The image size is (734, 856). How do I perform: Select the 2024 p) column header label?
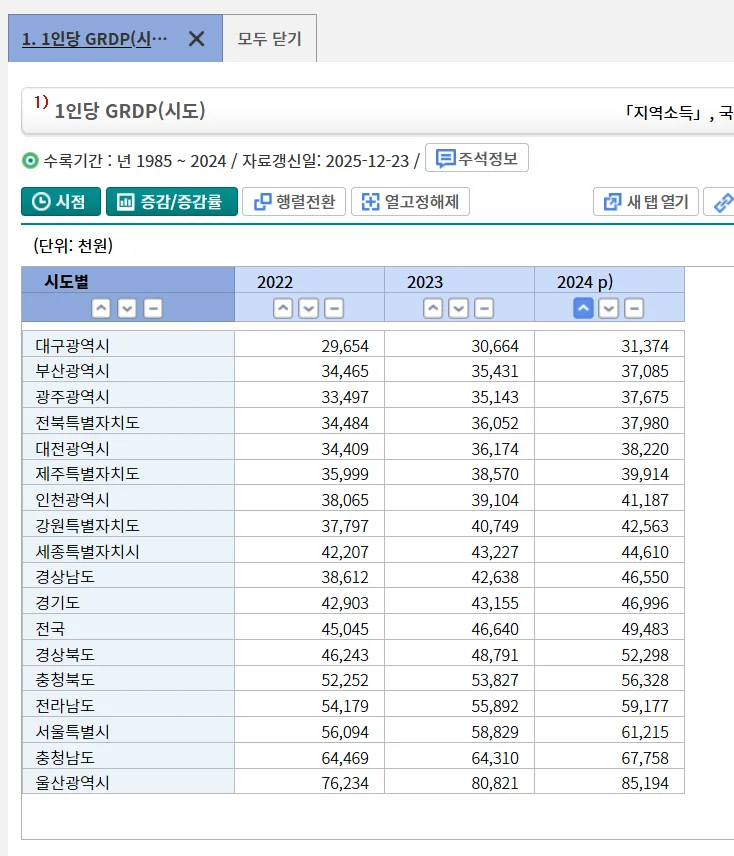585,282
